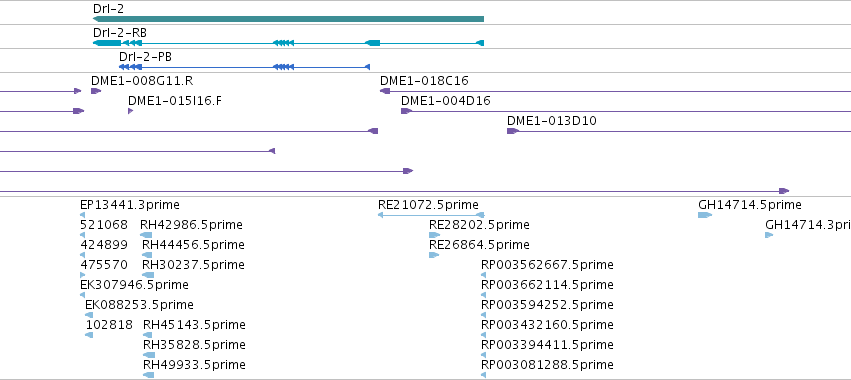Select the GH14714.5prime EST glyph
This screenshot has width=851, height=380.
704,215
